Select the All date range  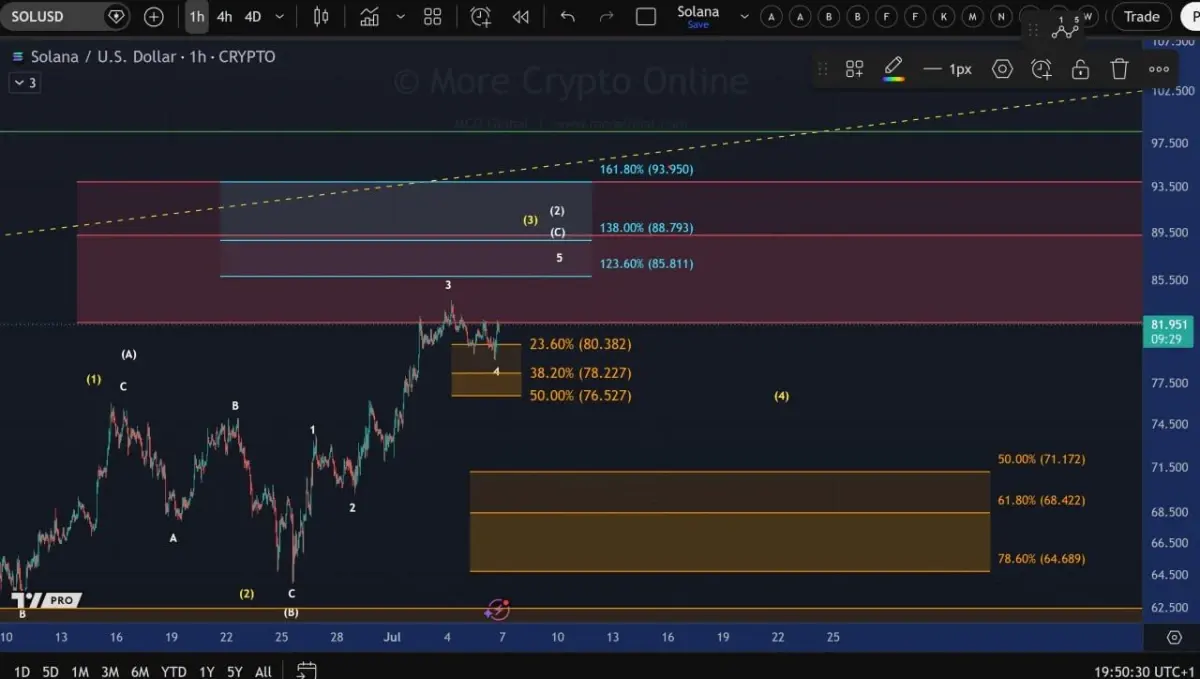pyautogui.click(x=263, y=671)
